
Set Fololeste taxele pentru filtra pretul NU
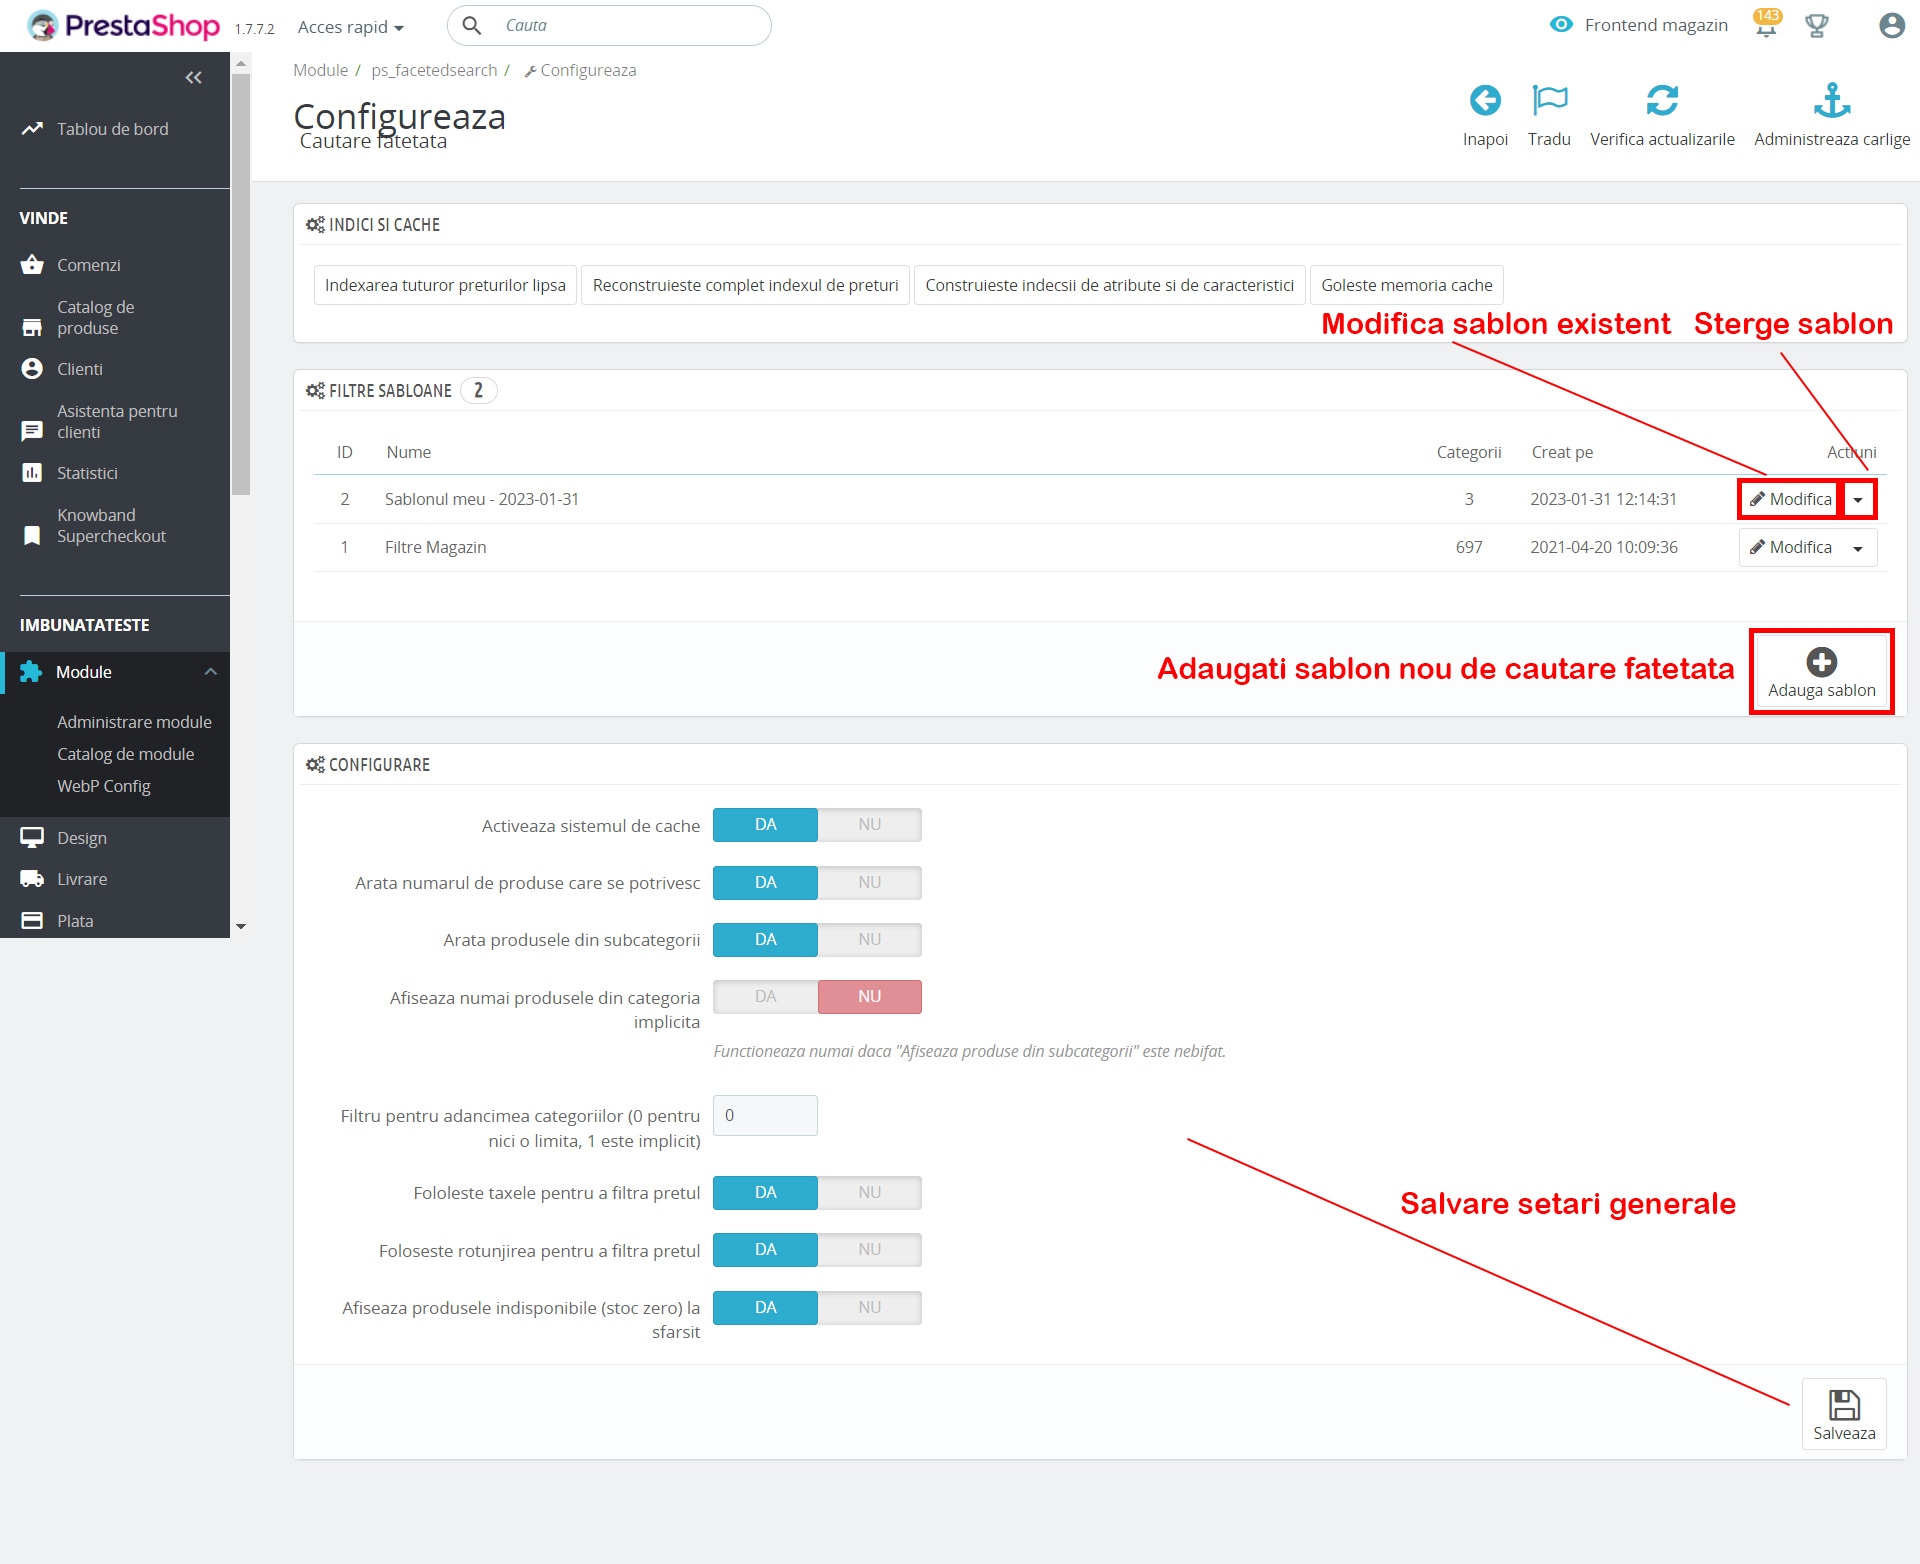click(x=869, y=1193)
